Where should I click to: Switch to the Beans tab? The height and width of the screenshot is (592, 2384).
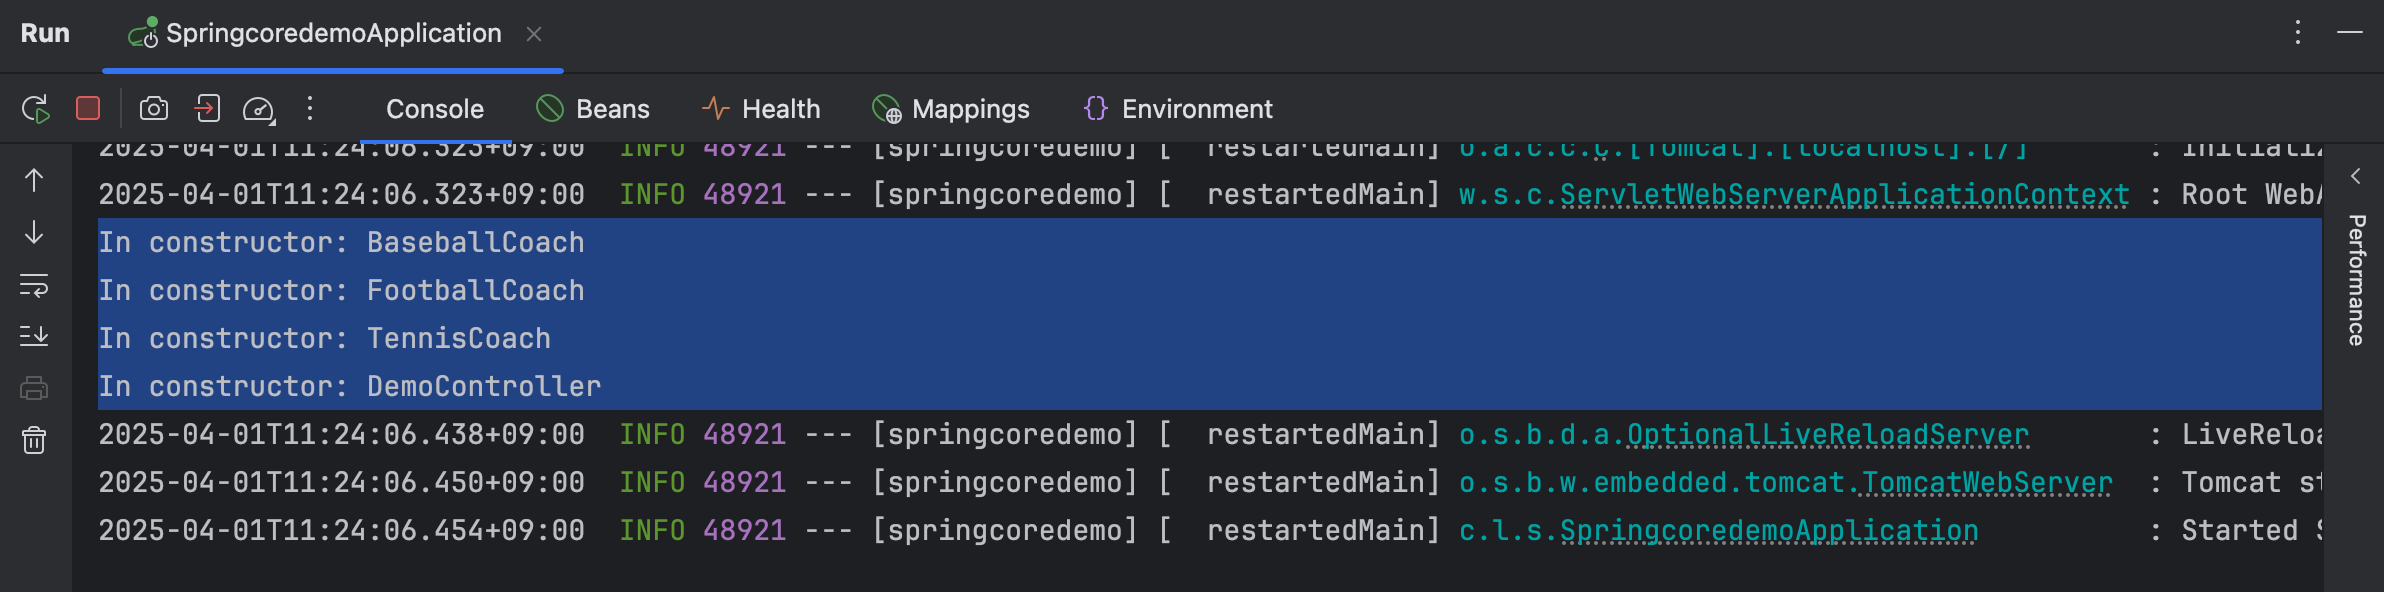click(593, 109)
